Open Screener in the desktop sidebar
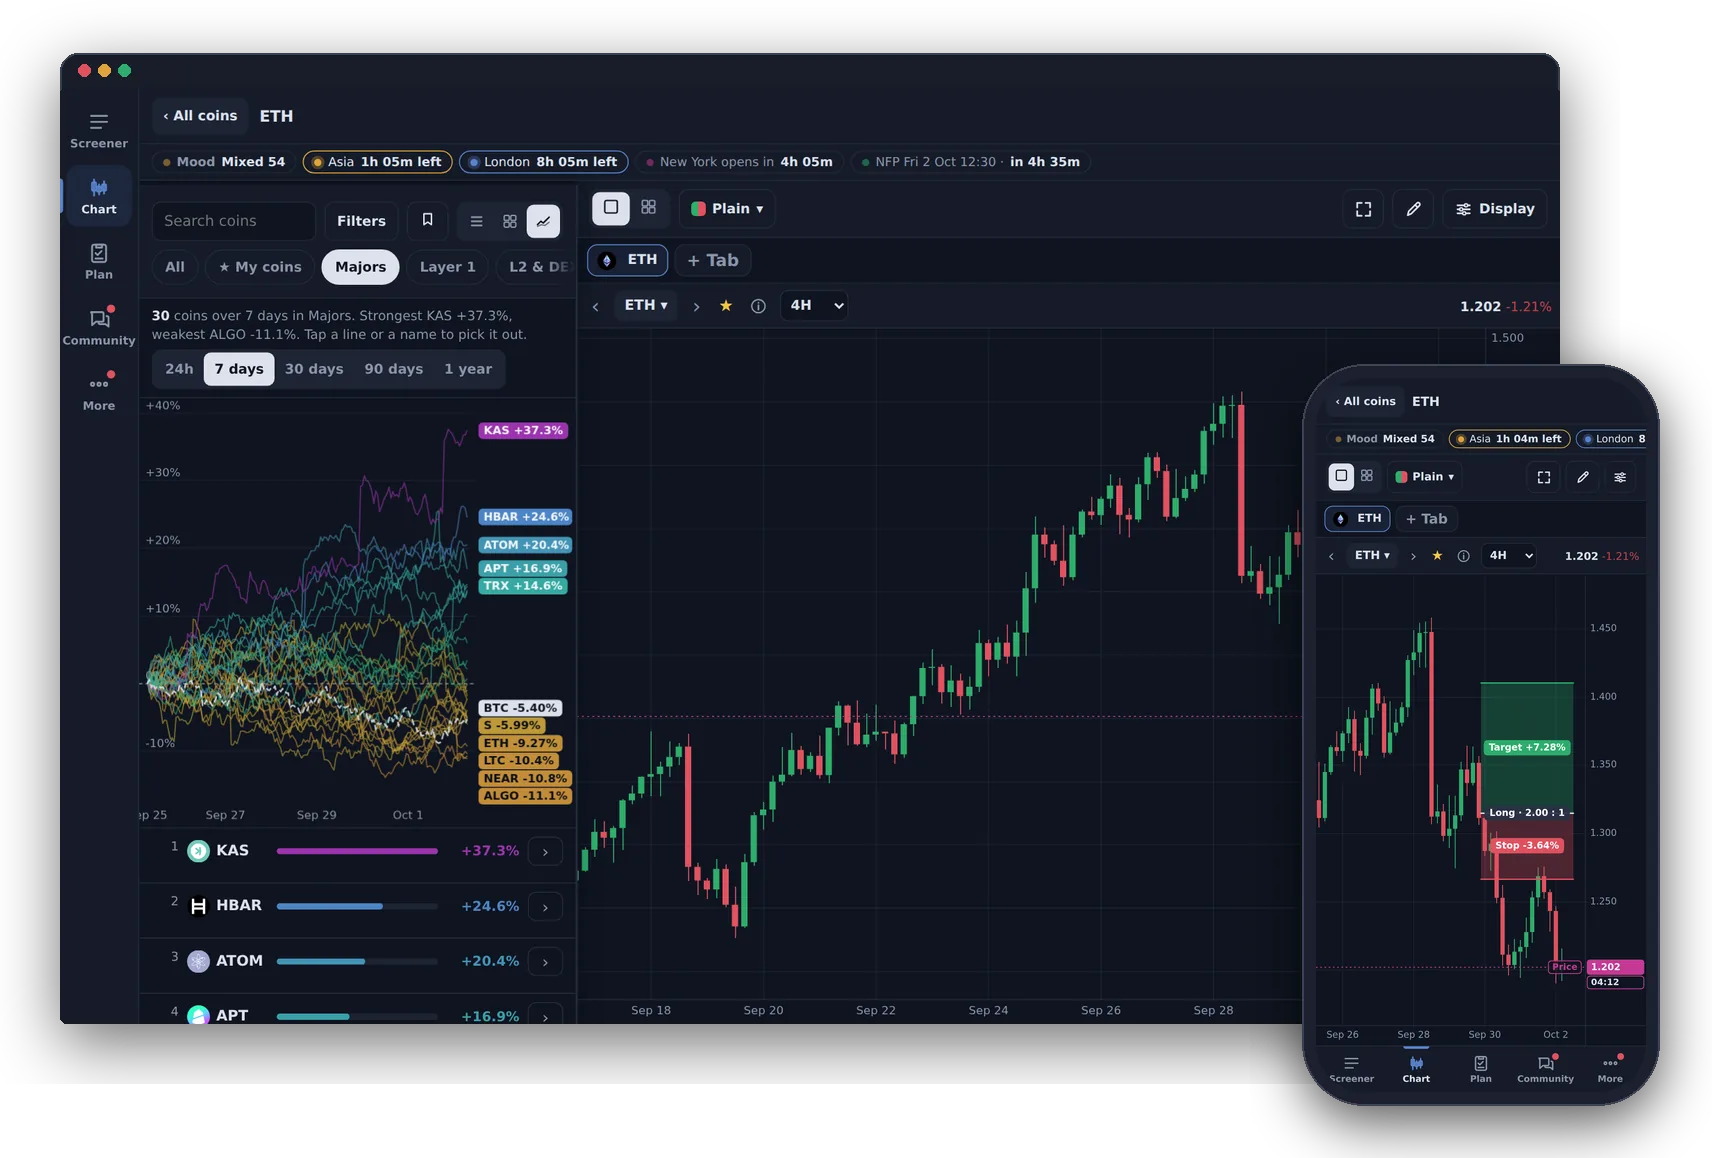Image resolution: width=1712 pixels, height=1158 pixels. (98, 131)
